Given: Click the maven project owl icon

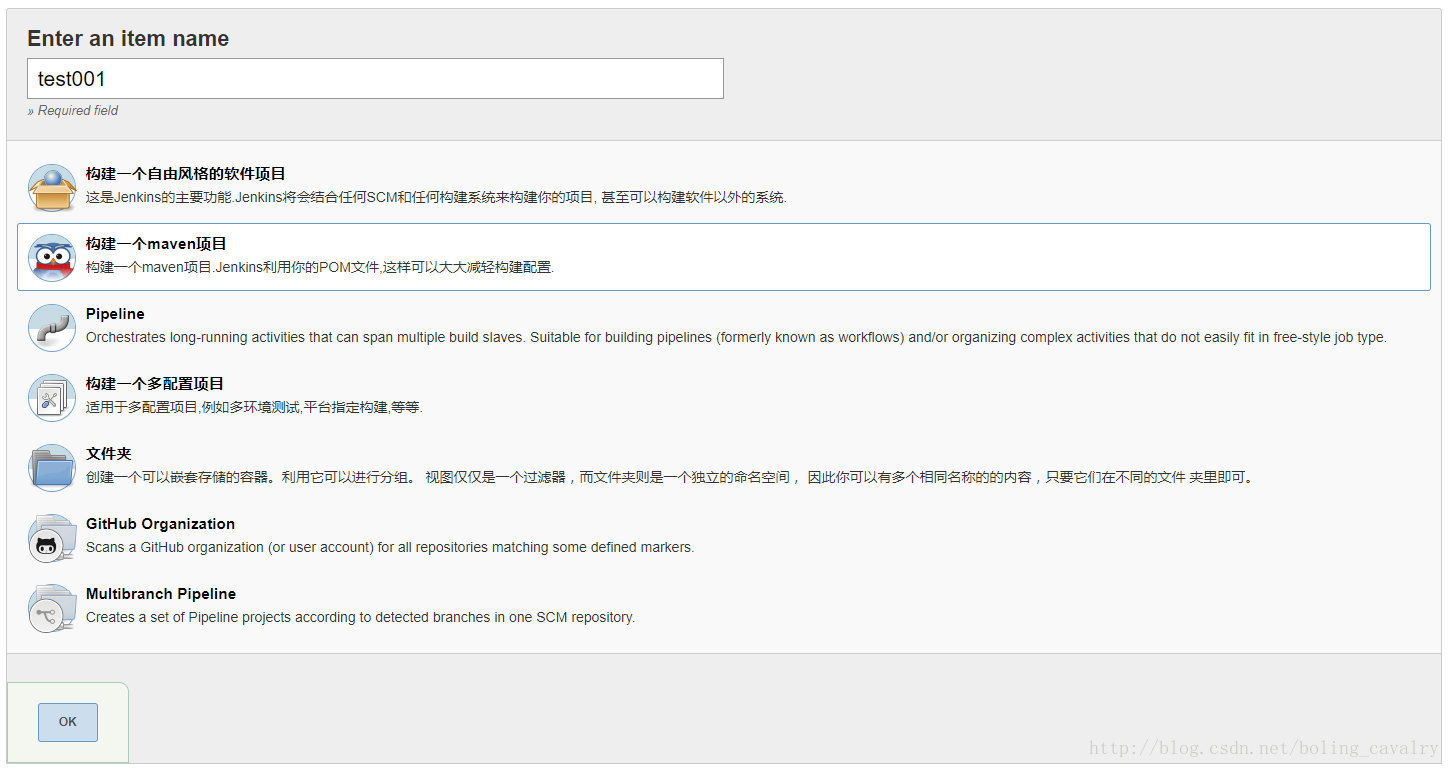Looking at the screenshot, I should (x=52, y=258).
